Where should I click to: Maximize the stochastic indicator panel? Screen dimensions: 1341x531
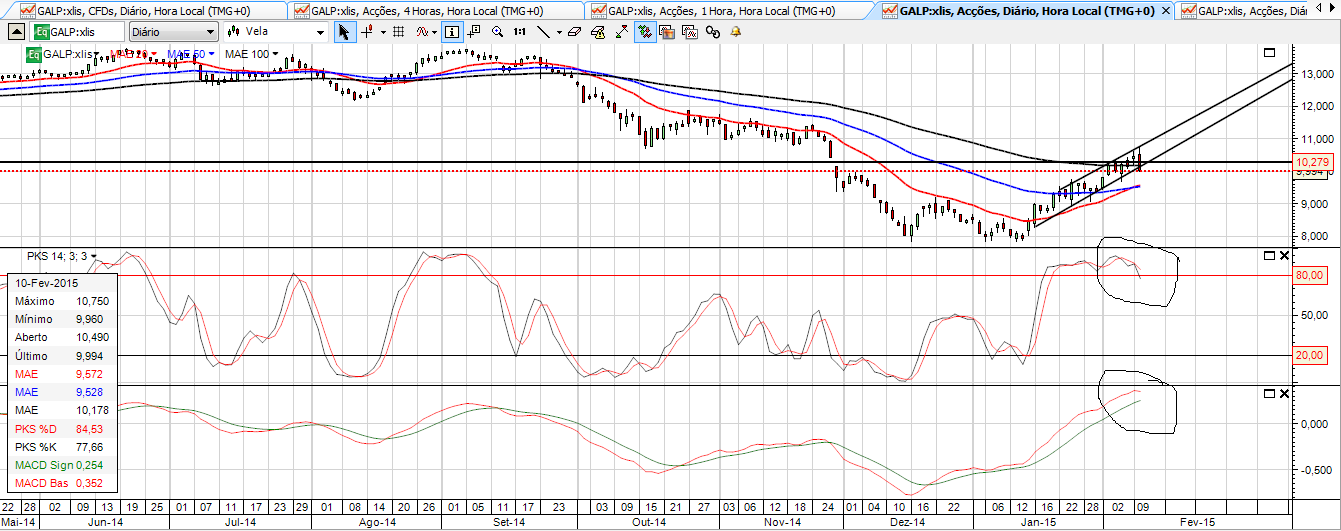click(x=1269, y=256)
